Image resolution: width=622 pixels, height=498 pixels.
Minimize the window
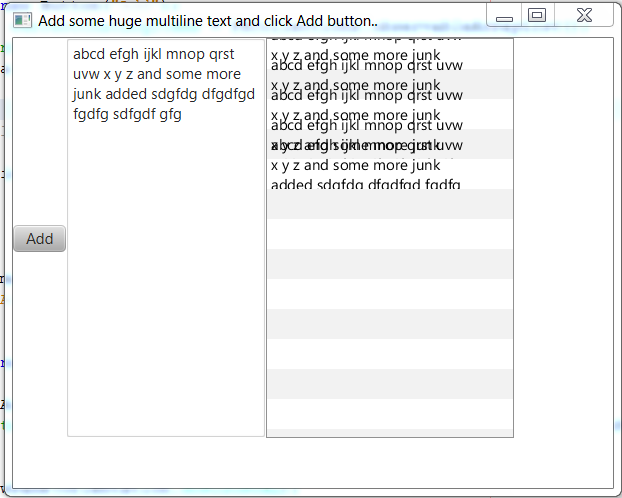505,17
